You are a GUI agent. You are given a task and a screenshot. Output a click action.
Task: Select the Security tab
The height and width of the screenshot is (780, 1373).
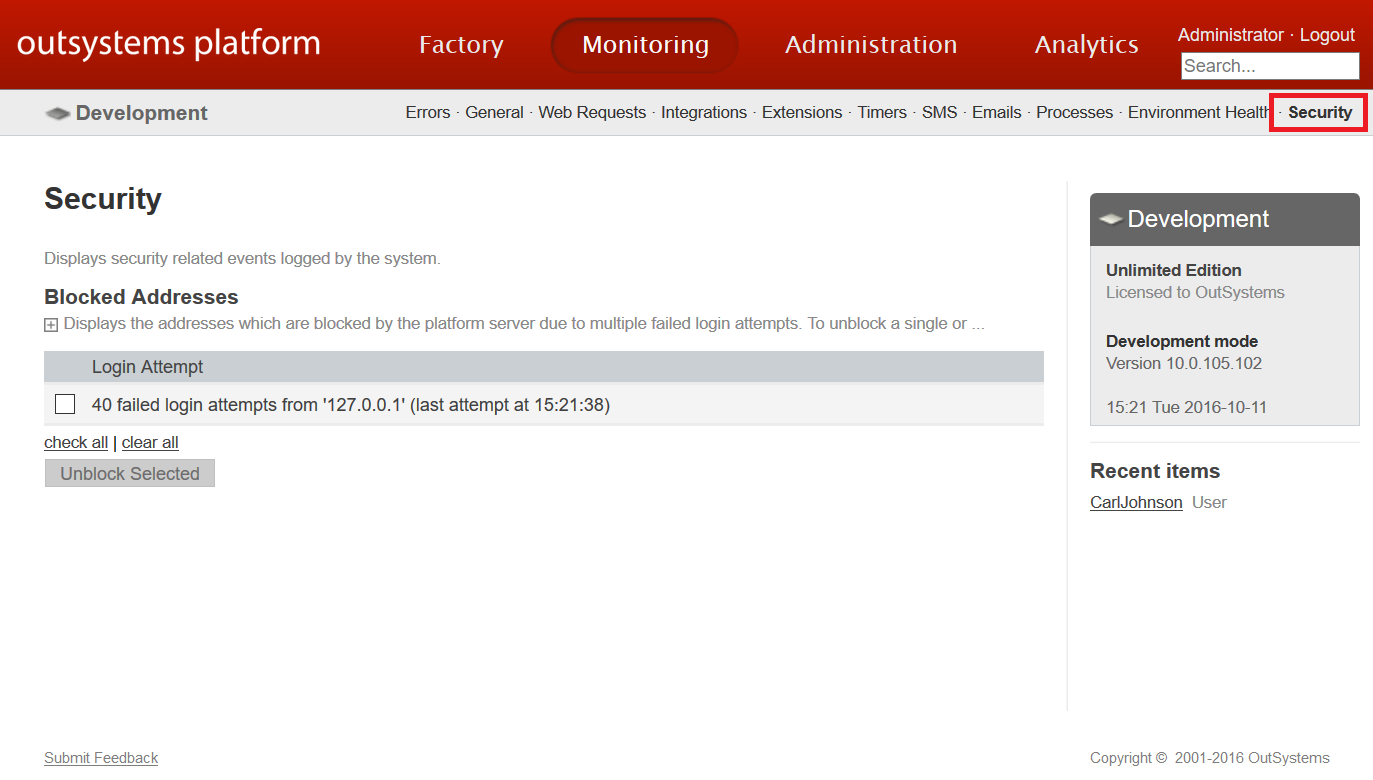[x=1318, y=112]
